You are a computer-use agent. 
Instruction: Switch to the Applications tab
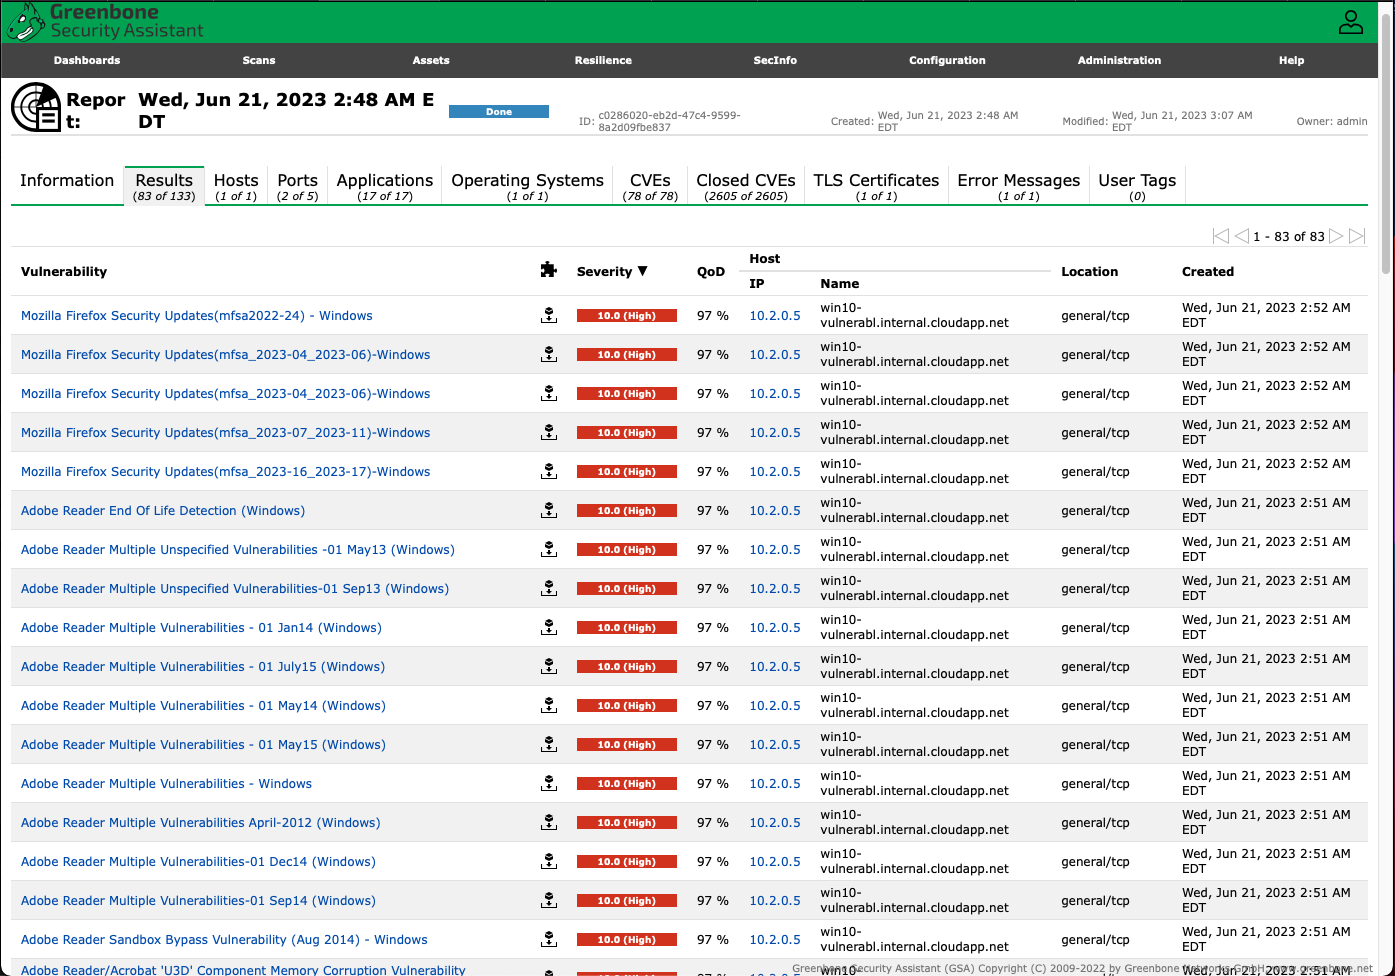[385, 186]
